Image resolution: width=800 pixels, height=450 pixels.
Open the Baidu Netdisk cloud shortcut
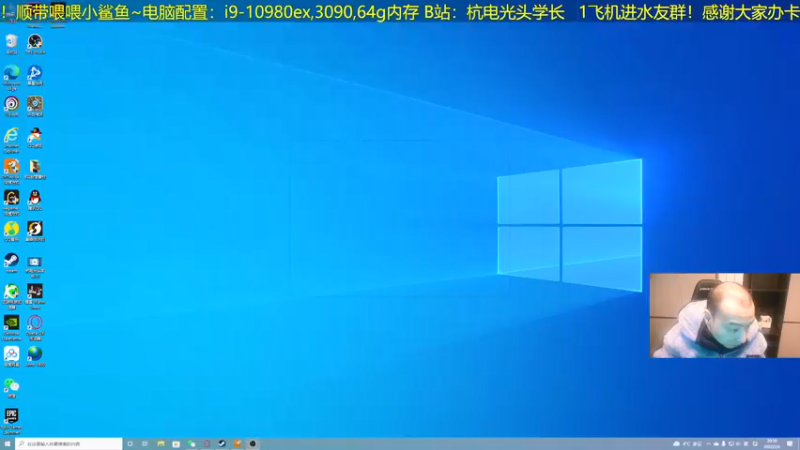click(11, 356)
